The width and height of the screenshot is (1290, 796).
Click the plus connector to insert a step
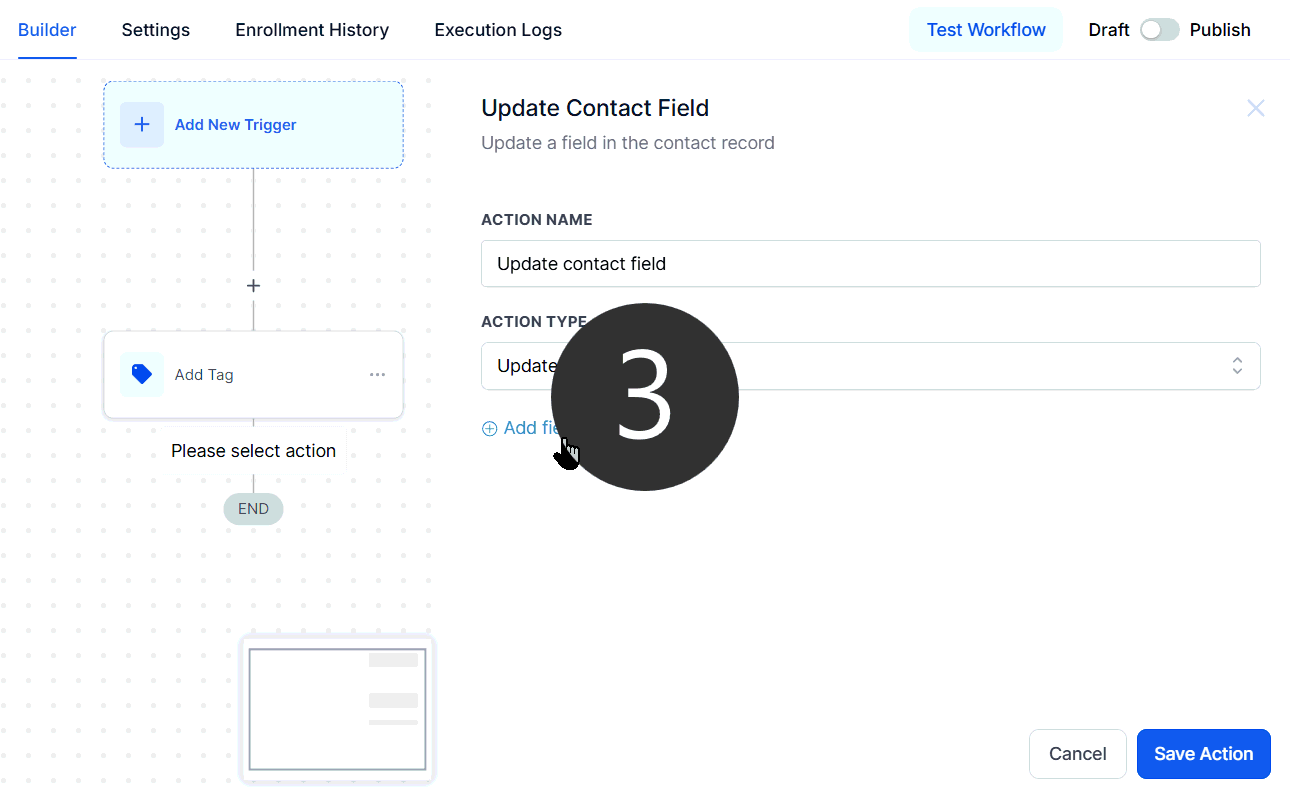(253, 286)
